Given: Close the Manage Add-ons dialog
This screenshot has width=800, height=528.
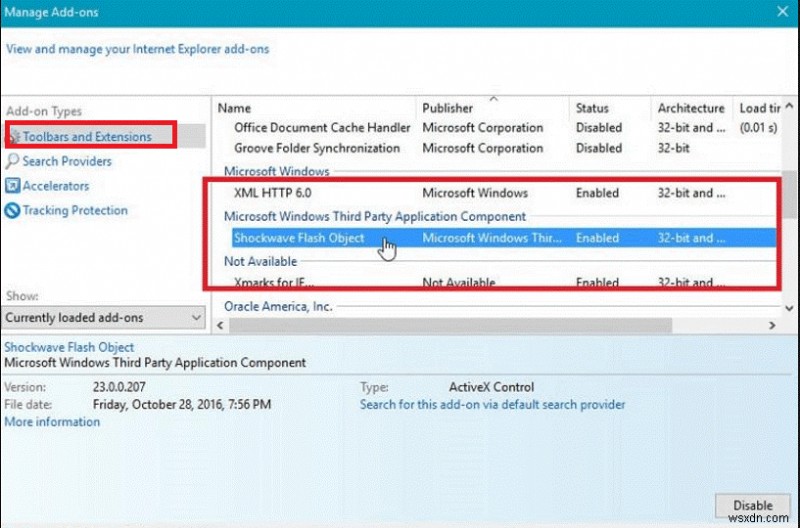Looking at the screenshot, I should tap(783, 11).
